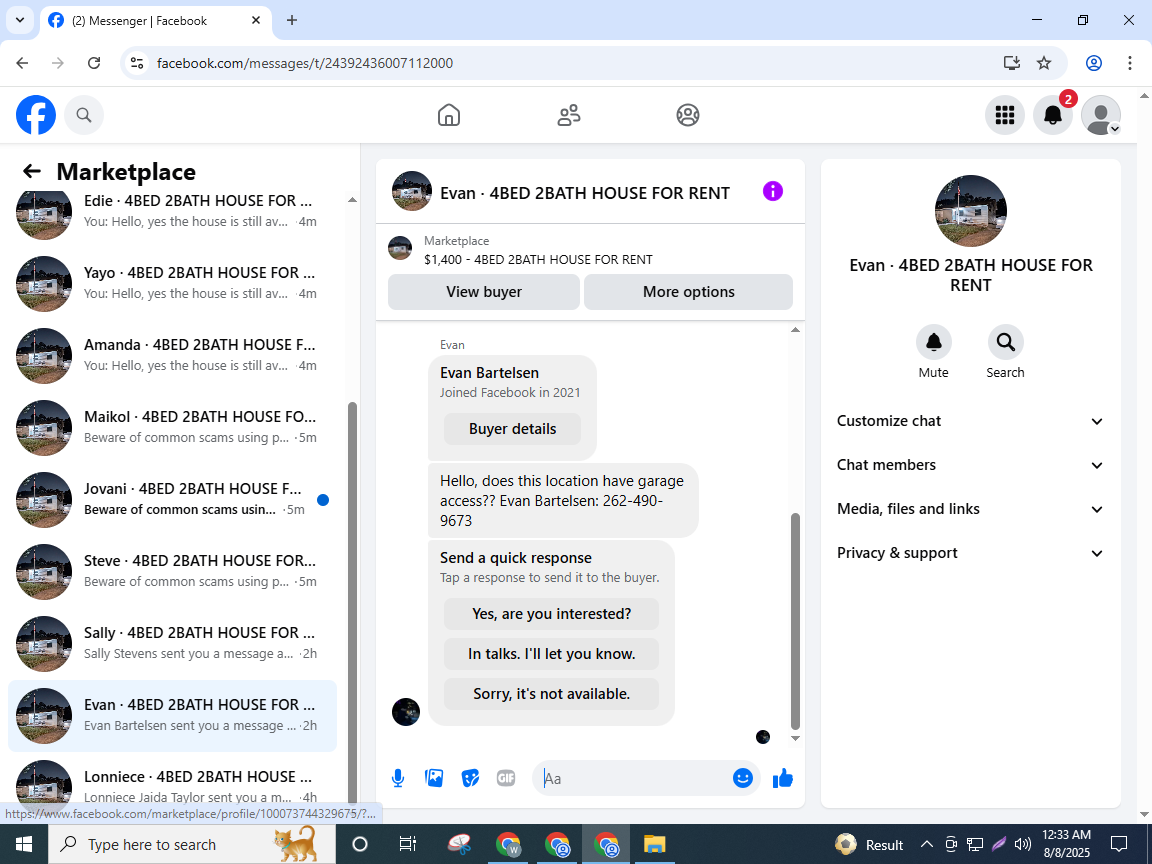
Task: Open the Groups icon in top navigation
Action: click(x=688, y=115)
